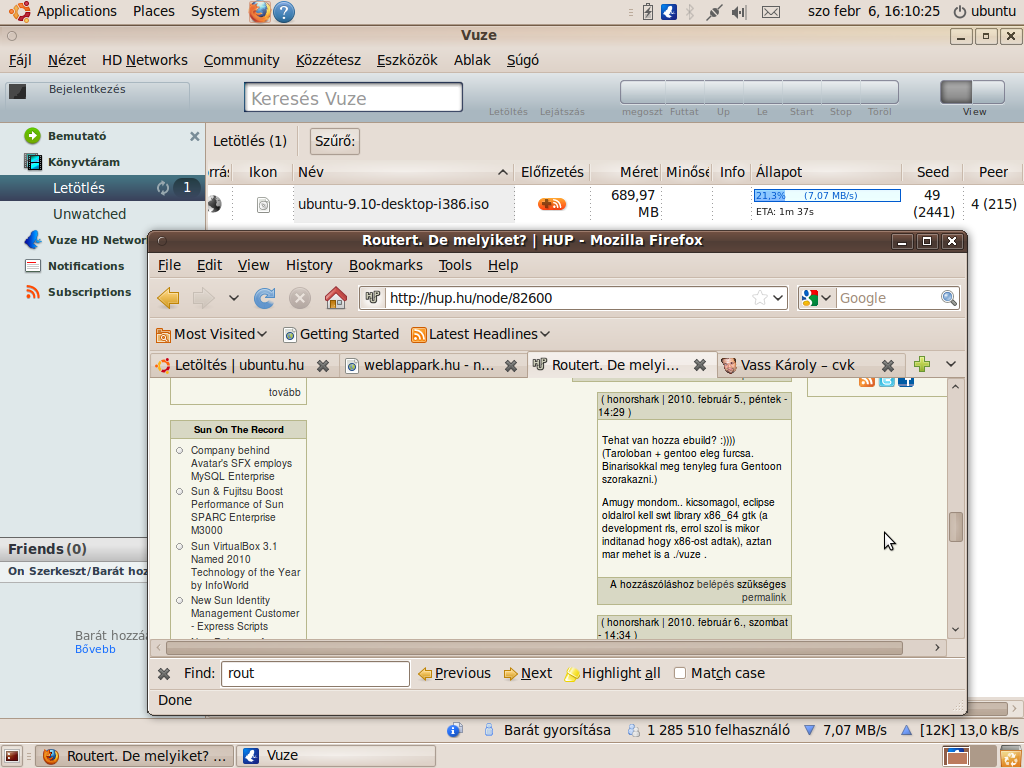This screenshot has height=768, width=1024.
Task: Click the belépés link in the comment
Action: (715, 584)
